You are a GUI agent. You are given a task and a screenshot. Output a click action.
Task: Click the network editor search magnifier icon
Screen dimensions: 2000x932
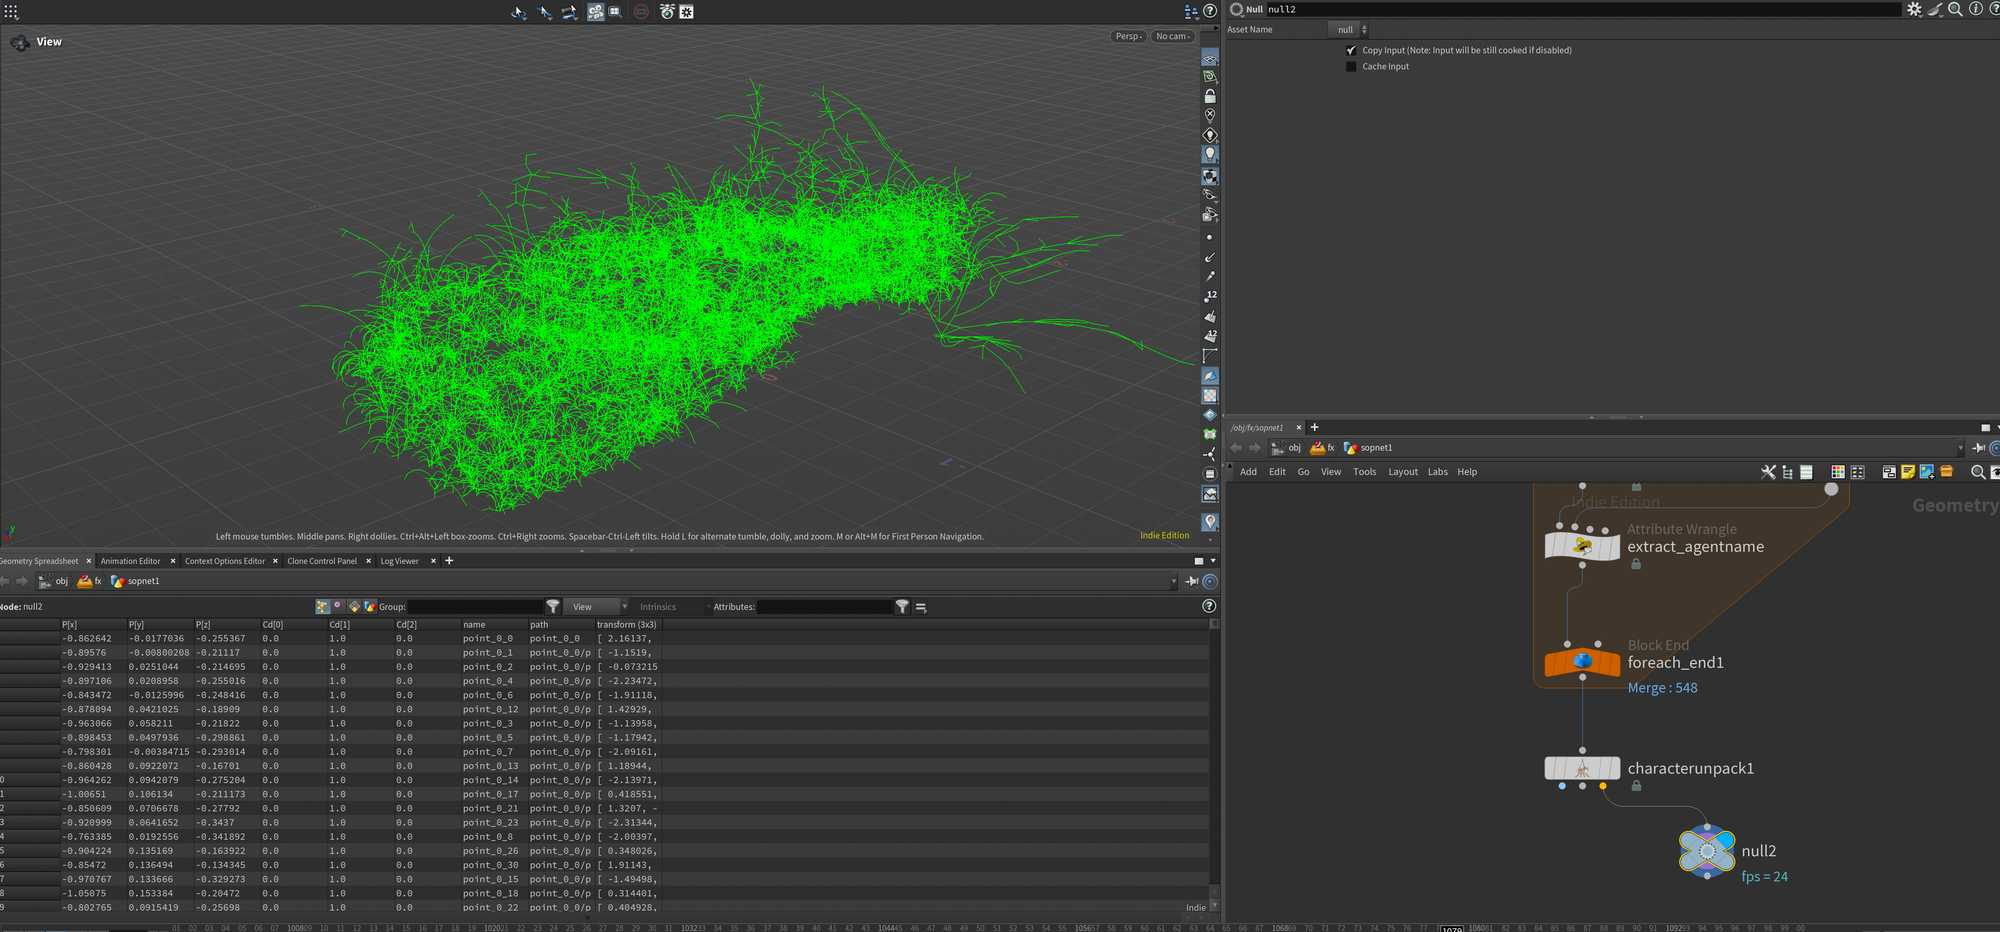coord(1977,472)
